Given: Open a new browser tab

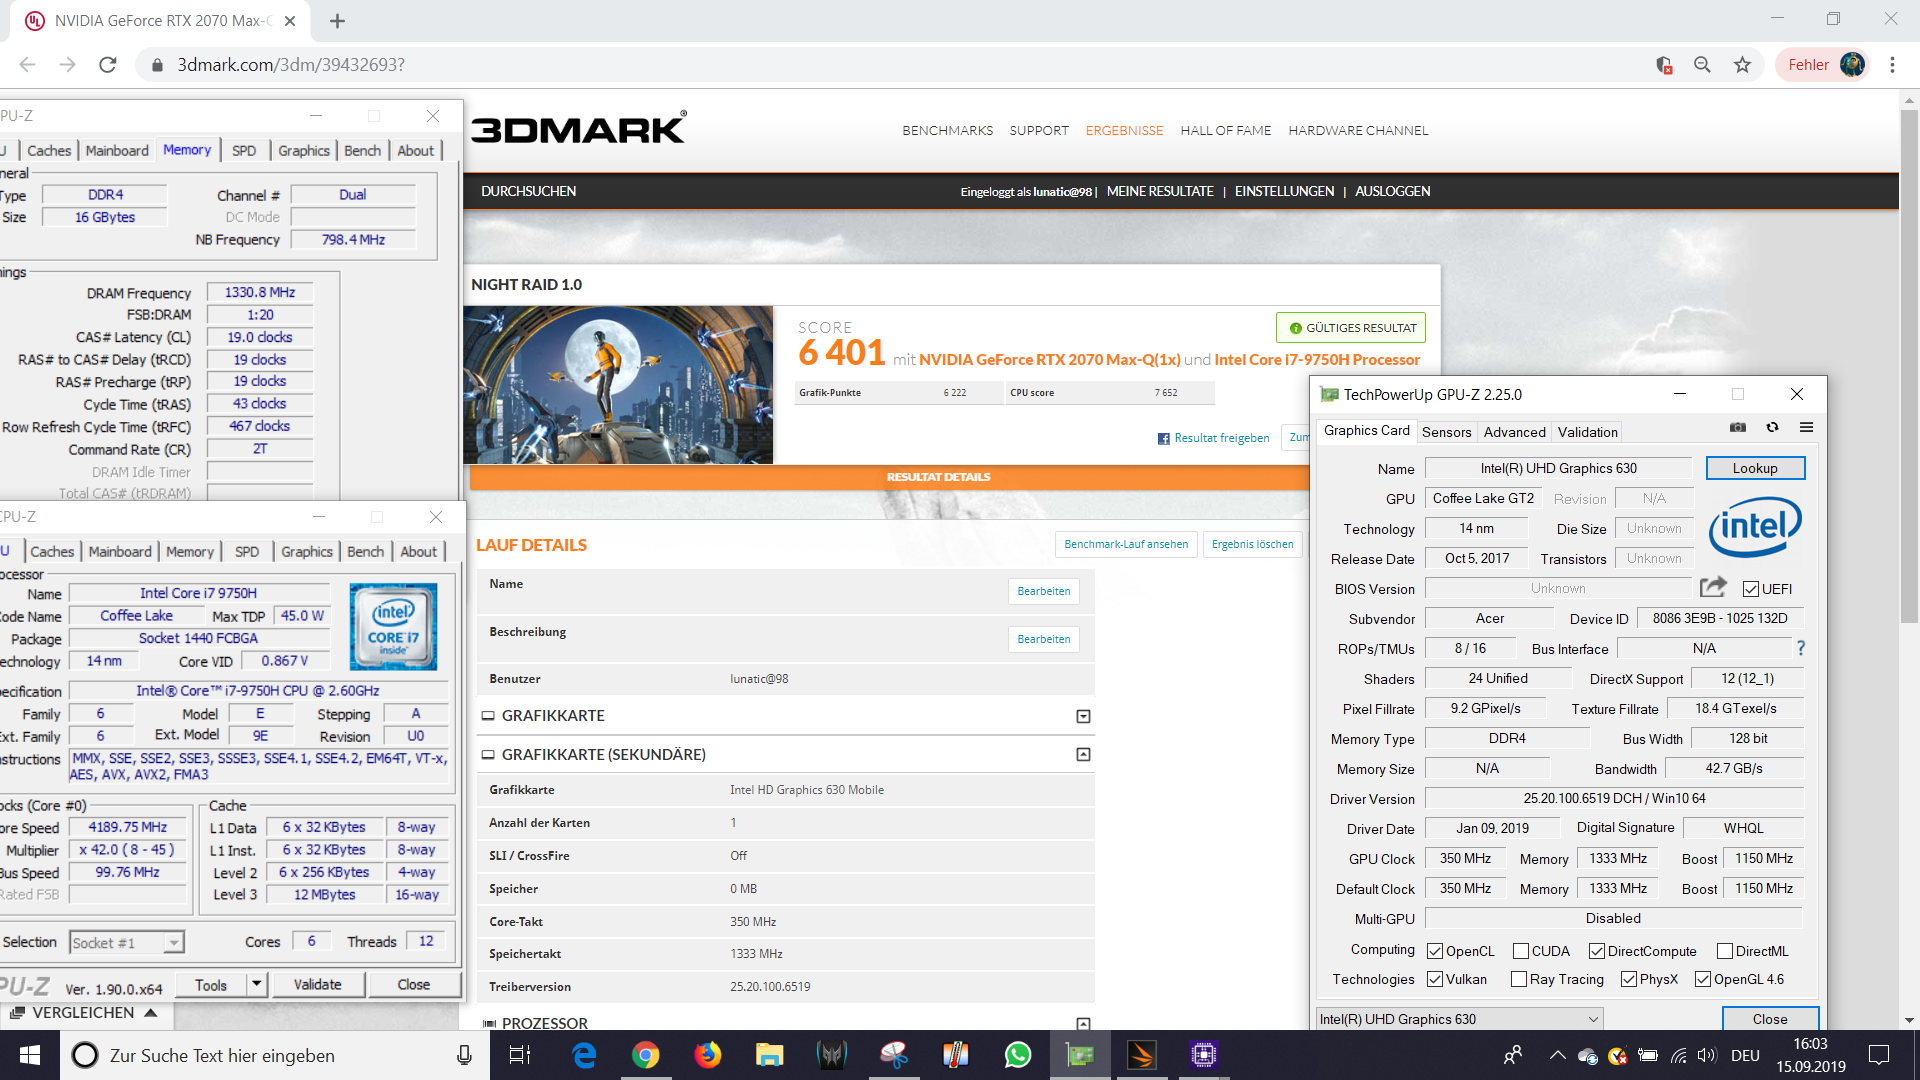Looking at the screenshot, I should click(337, 21).
